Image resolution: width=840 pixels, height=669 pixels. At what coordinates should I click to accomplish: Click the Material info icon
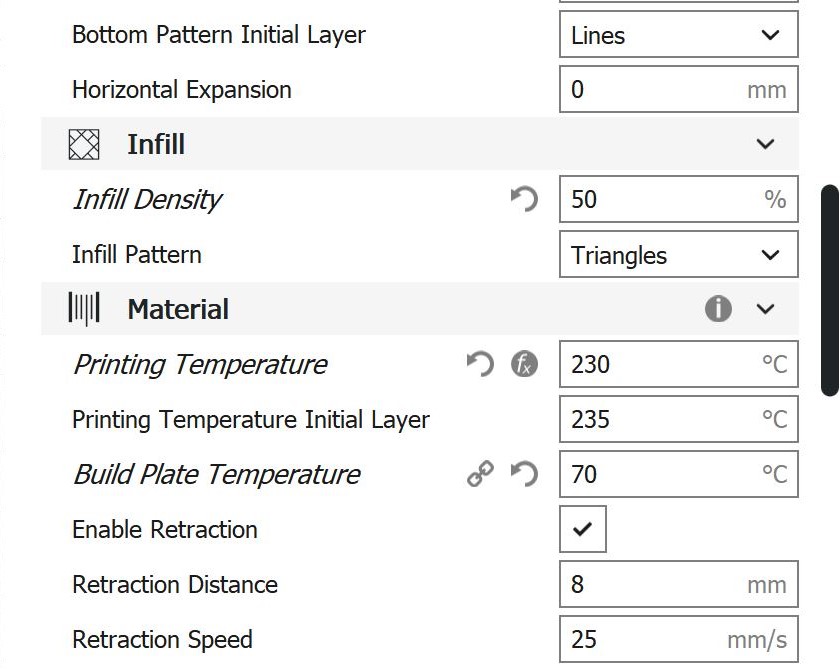pyautogui.click(x=718, y=309)
